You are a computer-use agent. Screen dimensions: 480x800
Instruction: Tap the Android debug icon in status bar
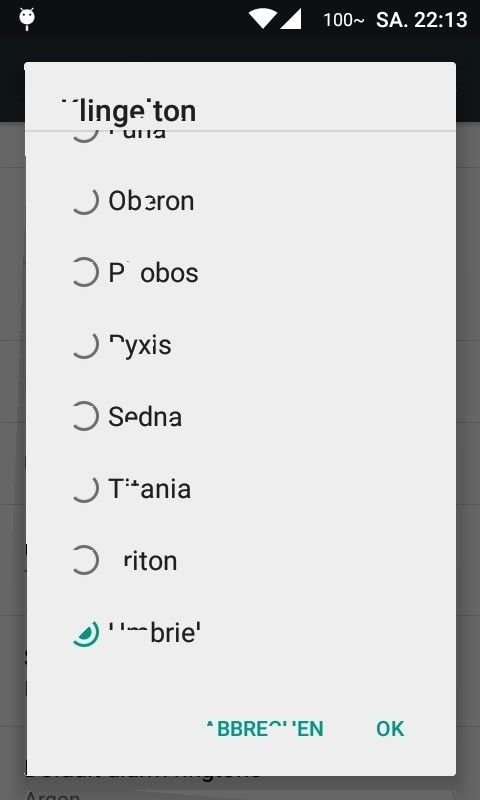click(x=27, y=19)
